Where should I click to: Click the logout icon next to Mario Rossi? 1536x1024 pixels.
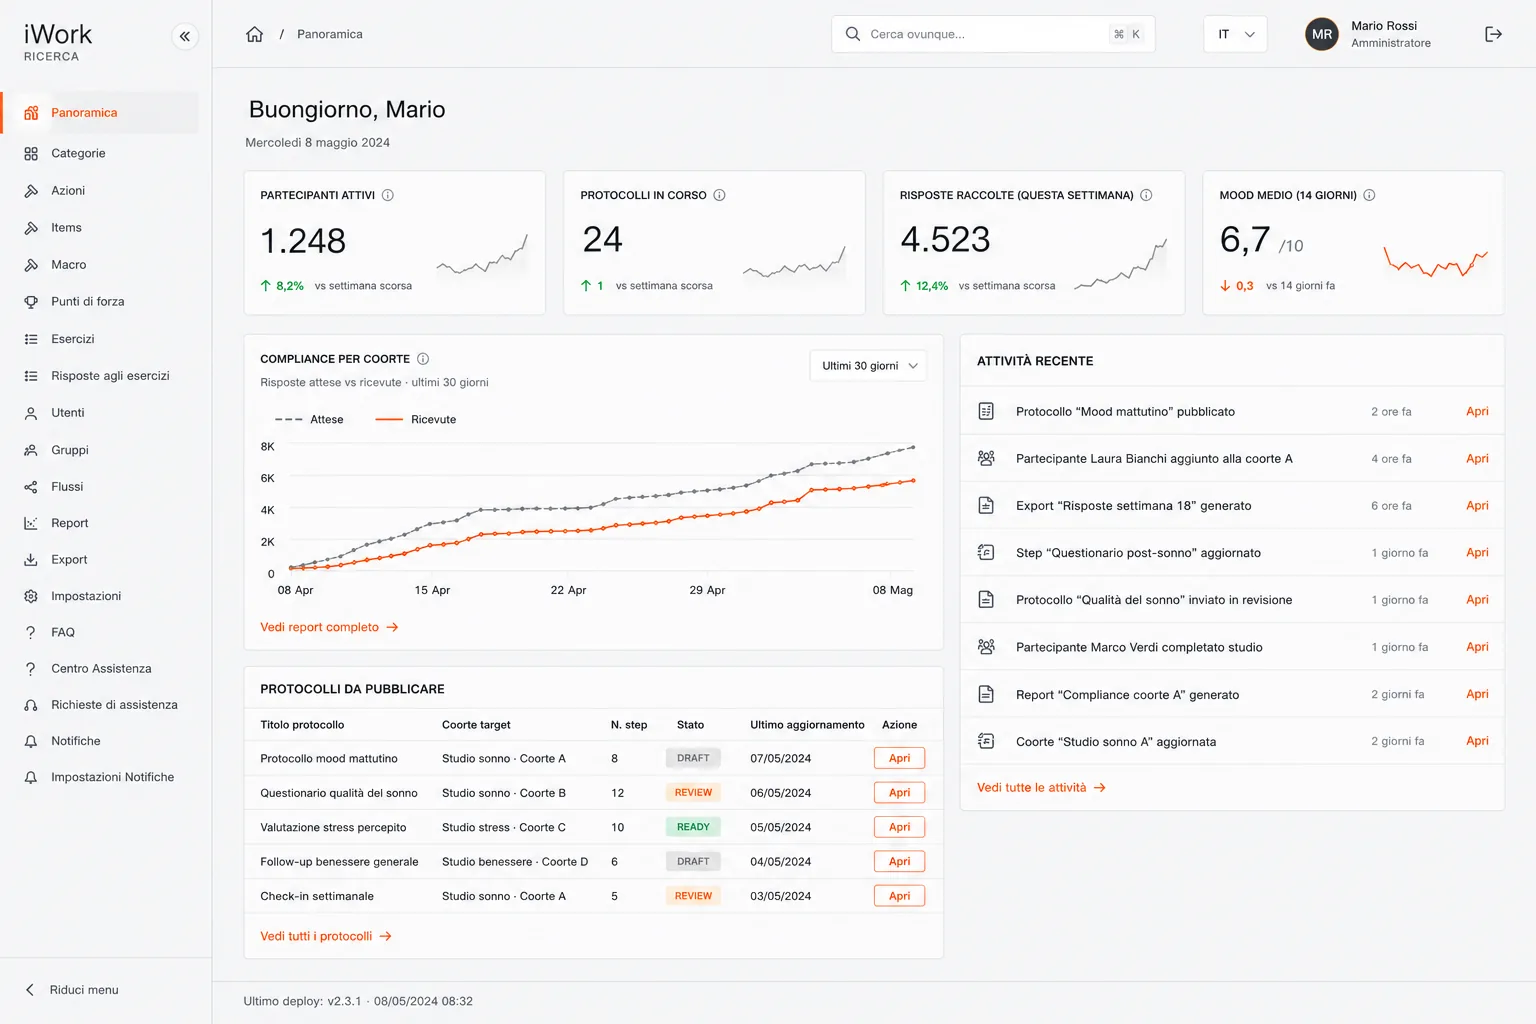click(x=1493, y=34)
